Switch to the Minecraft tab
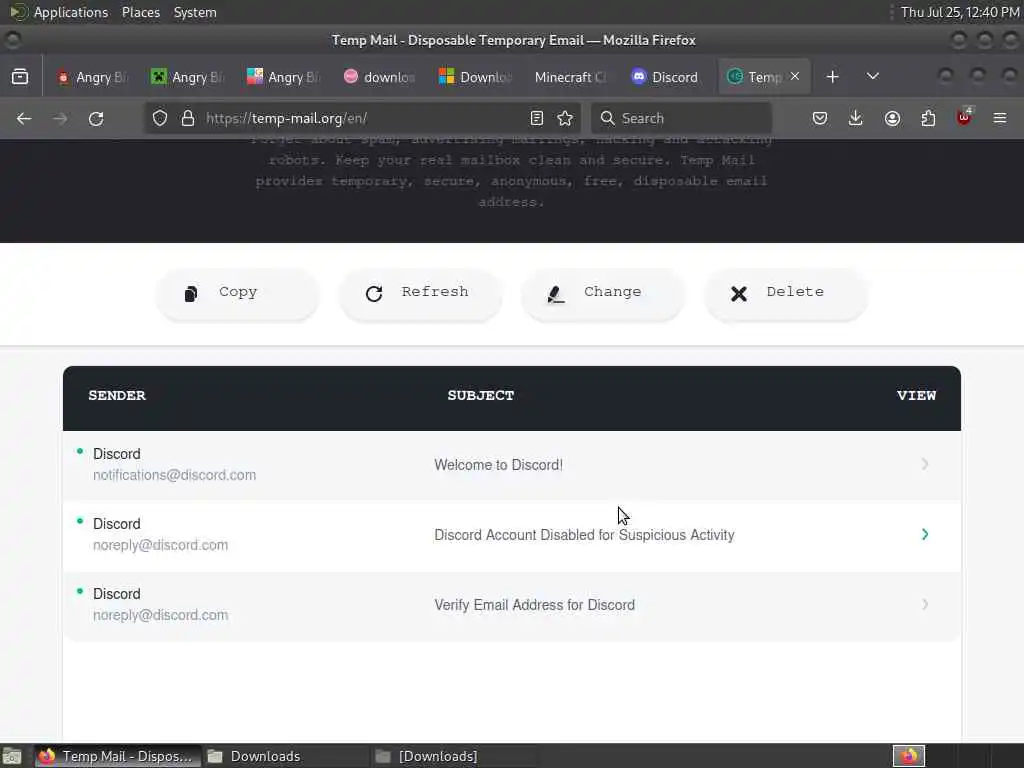This screenshot has width=1024, height=768. tap(571, 77)
